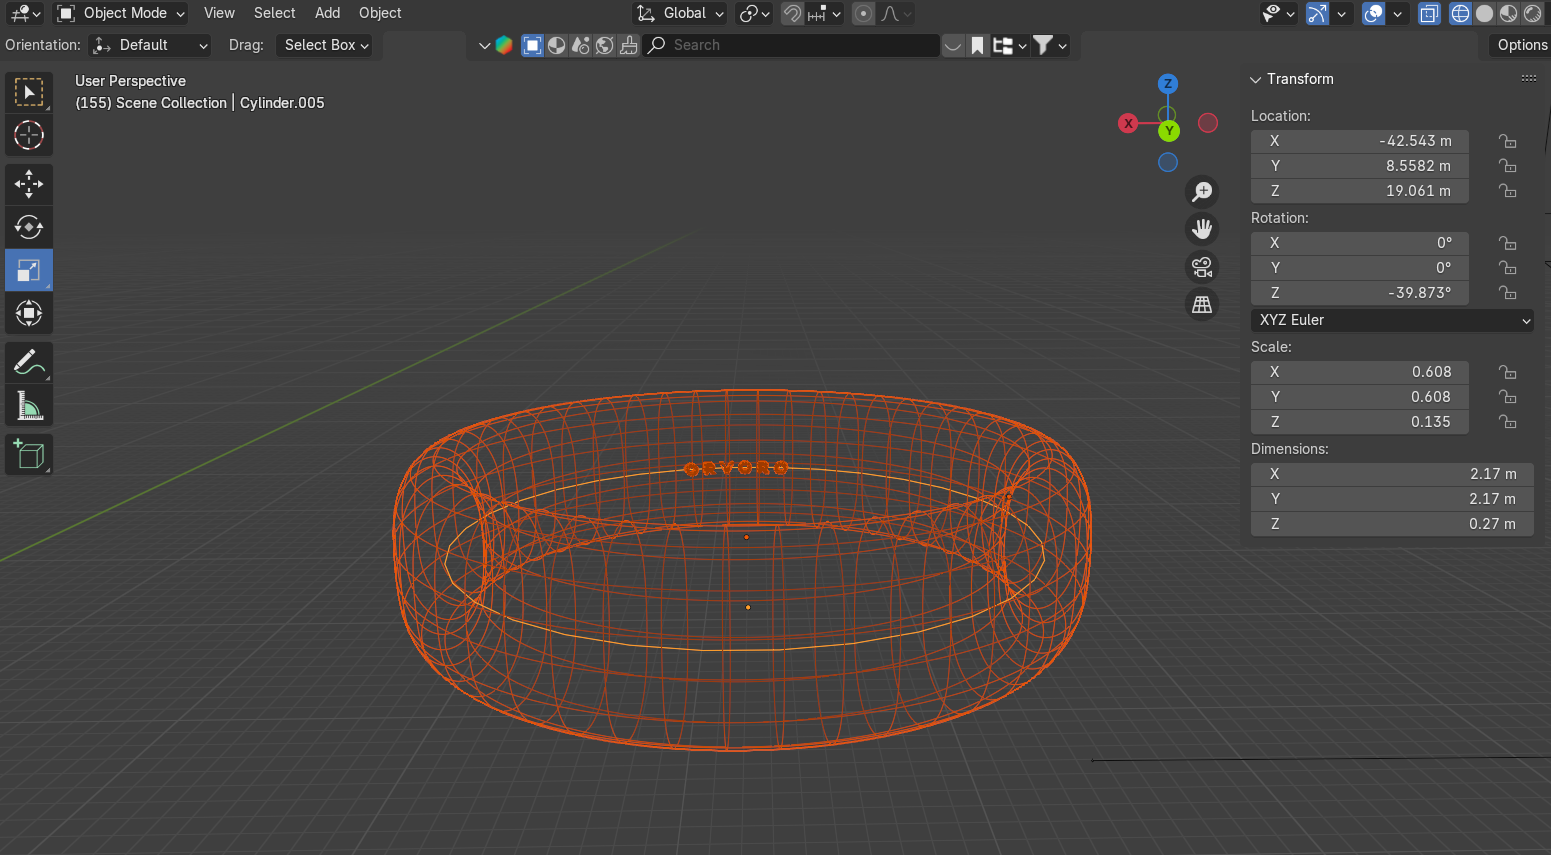Open the Object Mode dropdown

pos(121,13)
